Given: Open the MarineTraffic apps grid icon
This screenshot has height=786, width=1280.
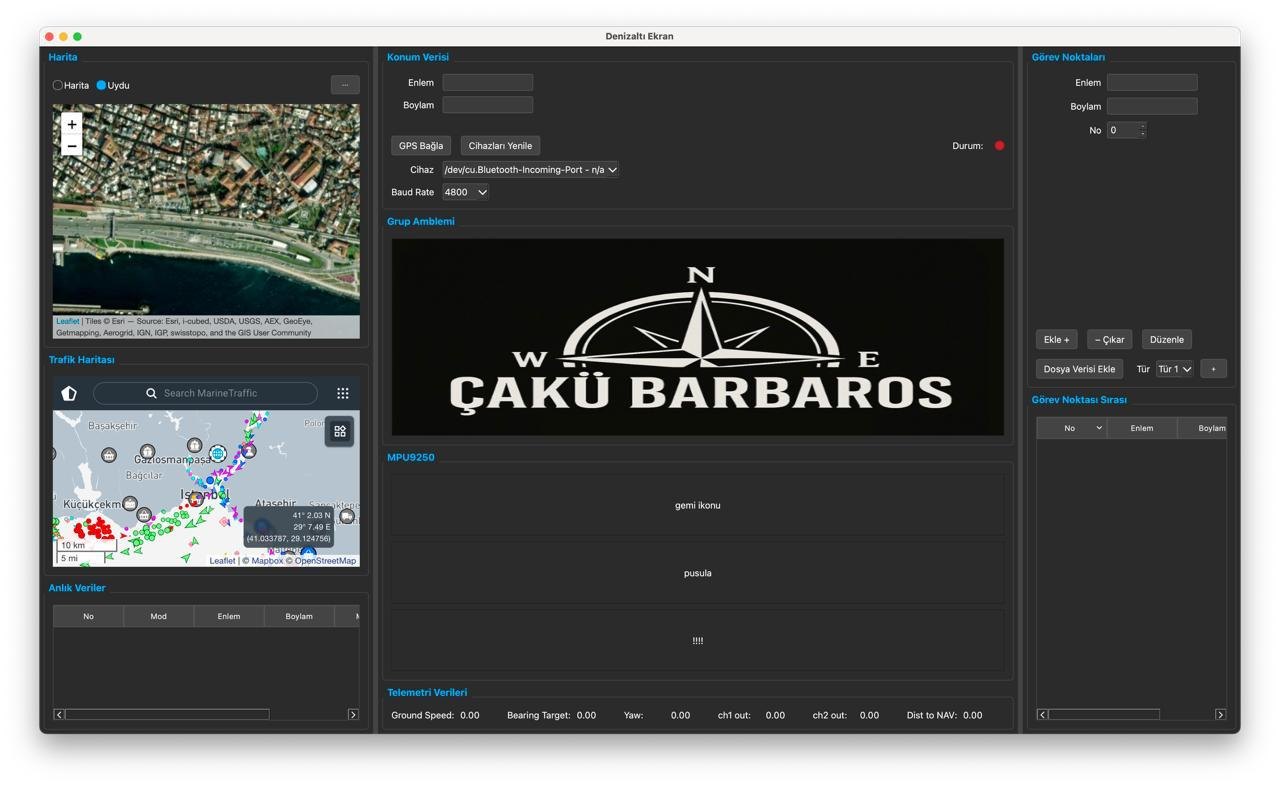Looking at the screenshot, I should click(x=343, y=393).
